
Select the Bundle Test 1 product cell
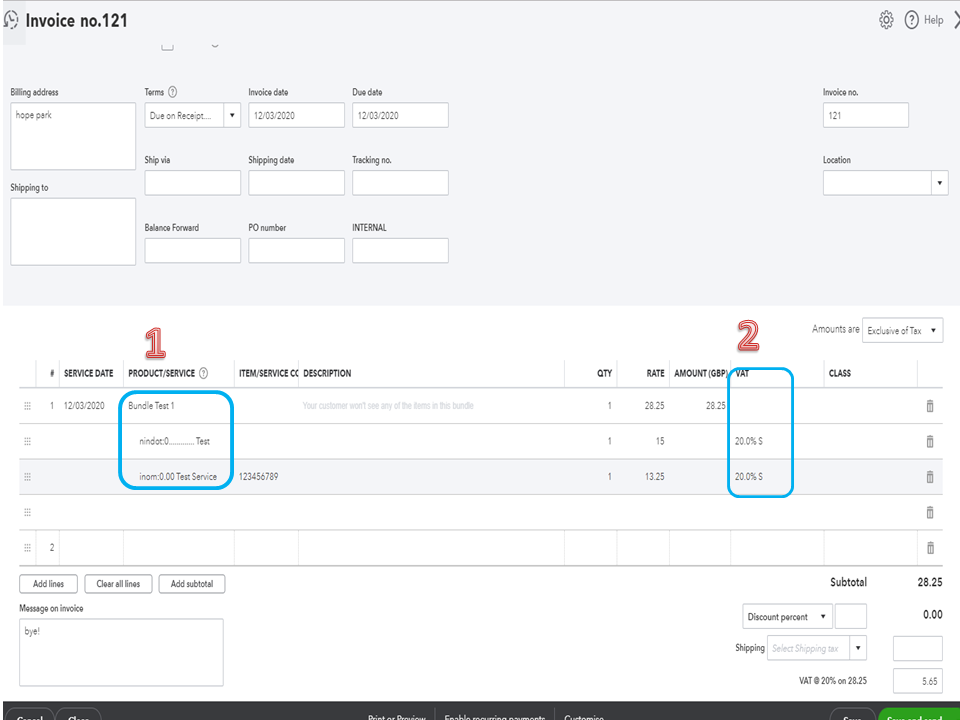click(179, 406)
